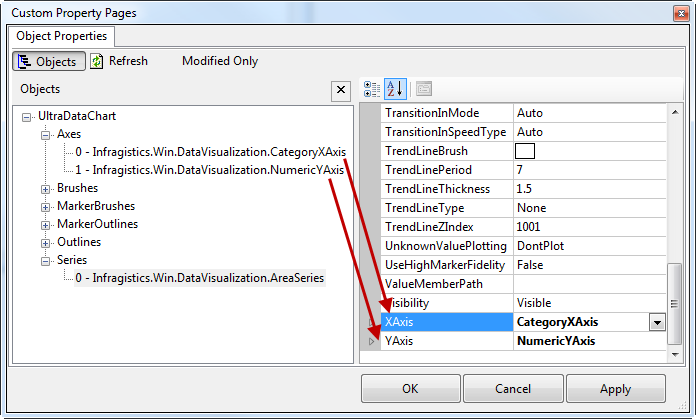
Task: Switch to the Object Properties tab
Action: [63, 36]
